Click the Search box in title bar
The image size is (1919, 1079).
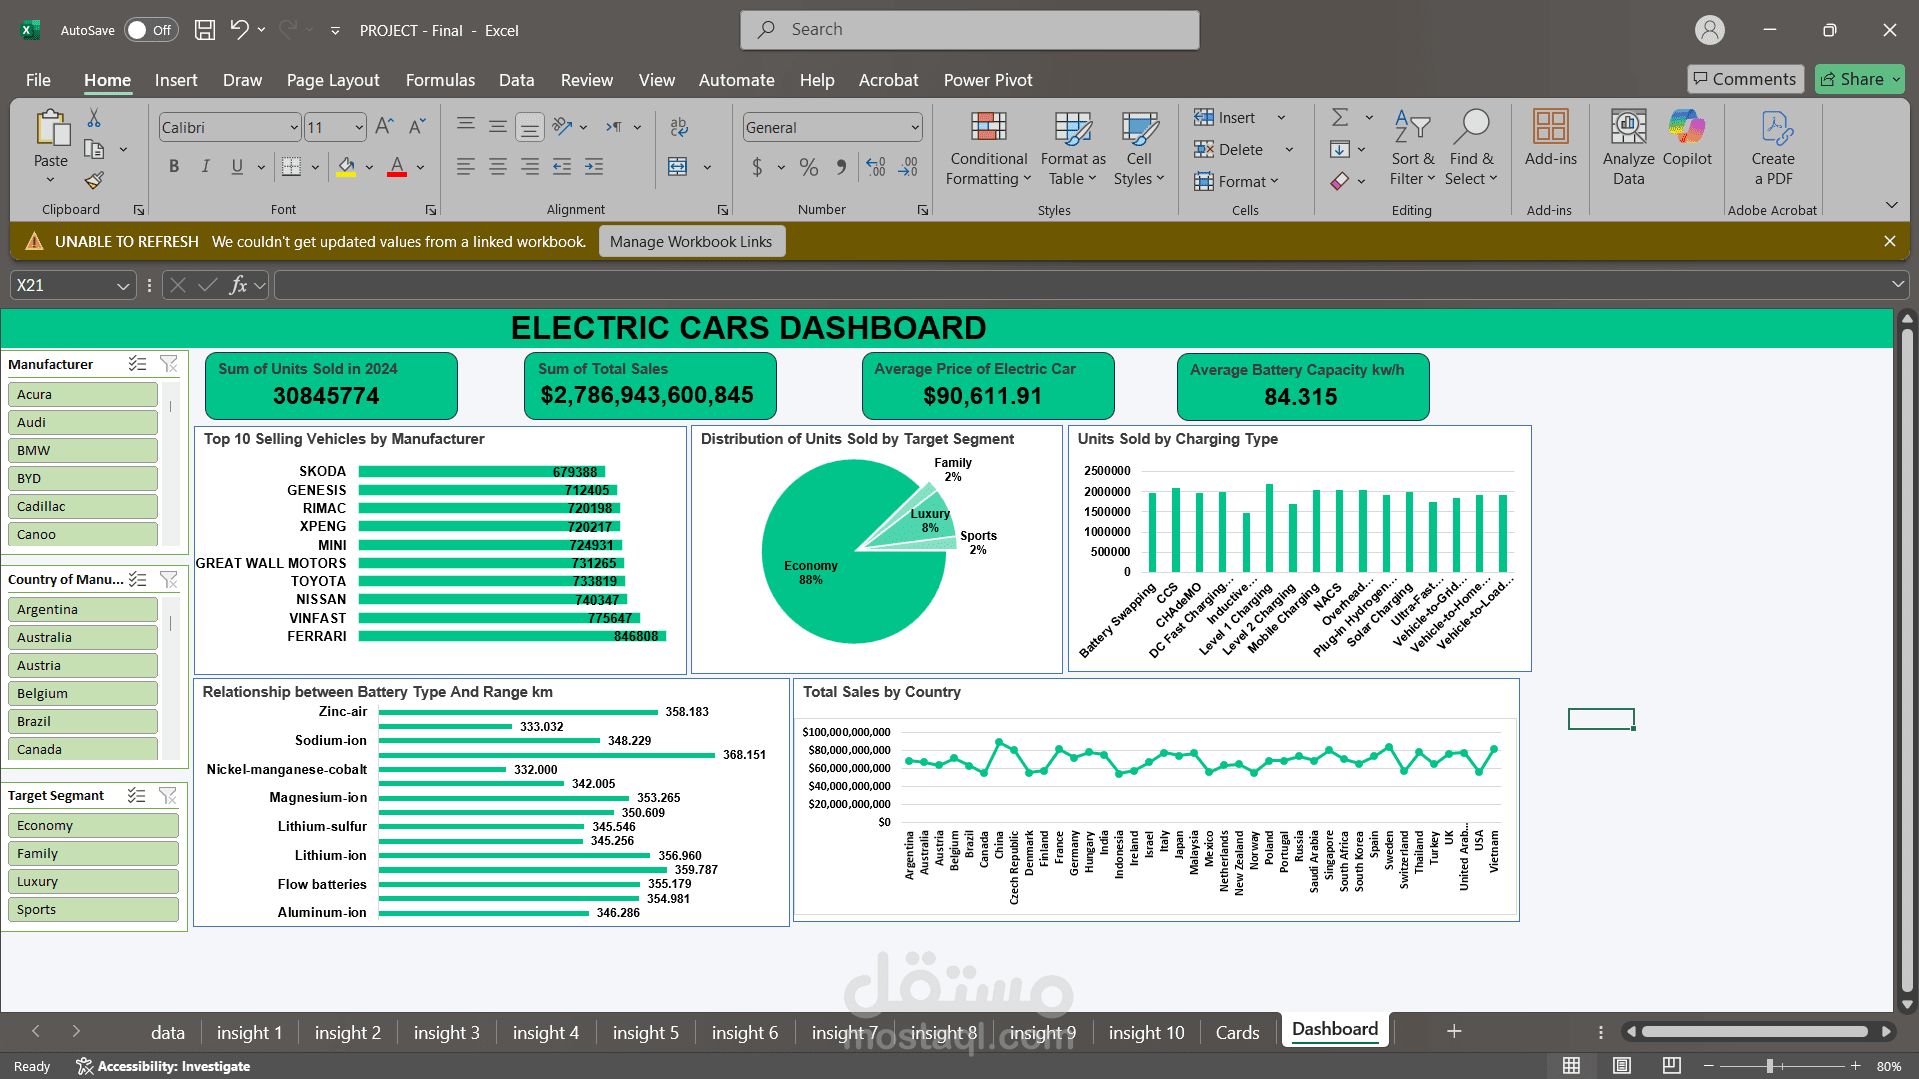pyautogui.click(x=970, y=30)
